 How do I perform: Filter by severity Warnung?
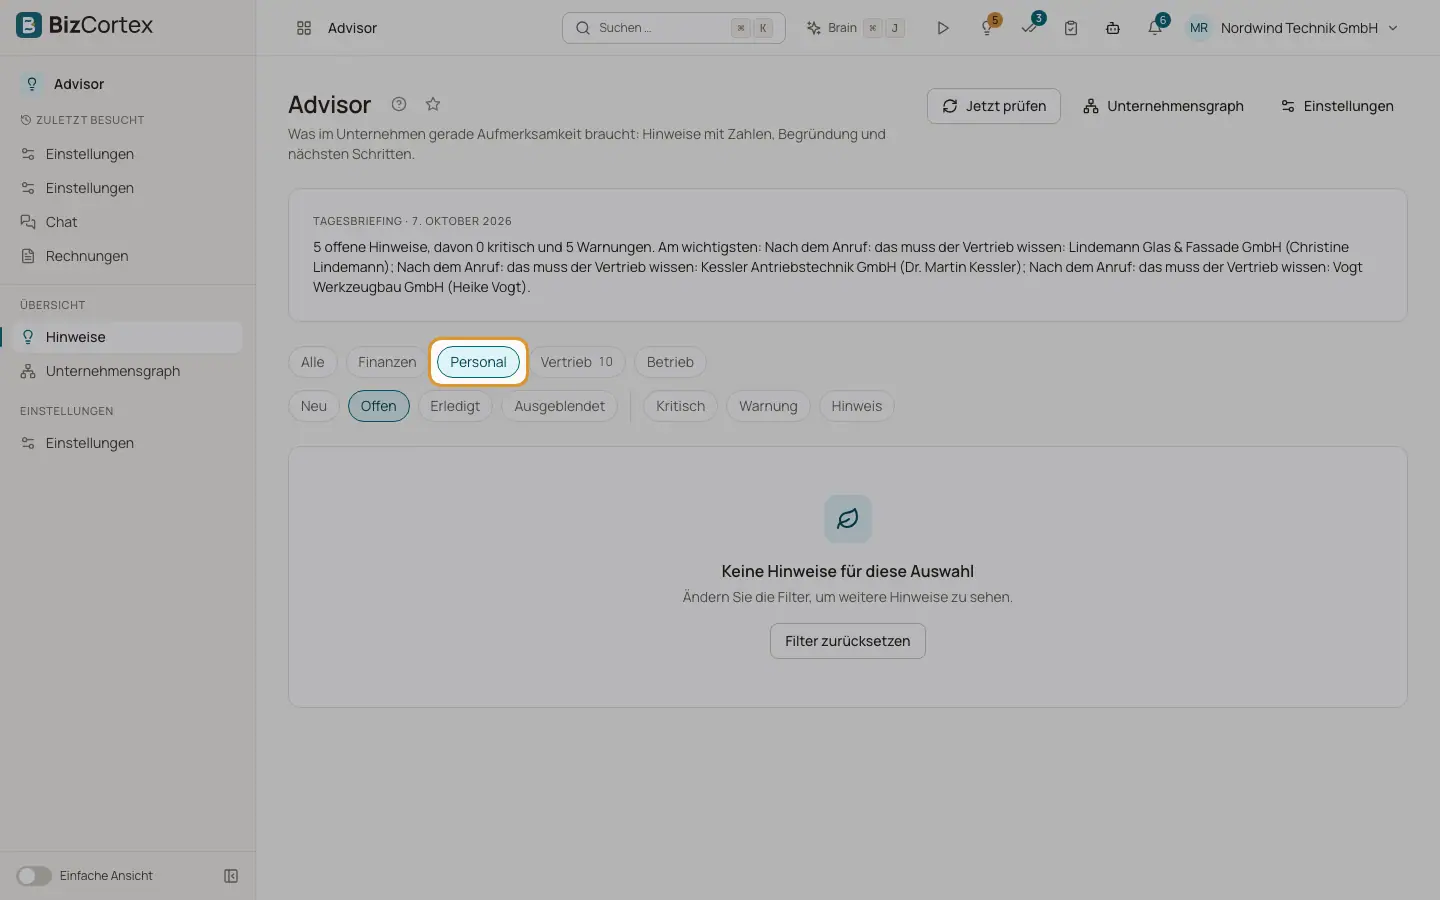(x=768, y=406)
